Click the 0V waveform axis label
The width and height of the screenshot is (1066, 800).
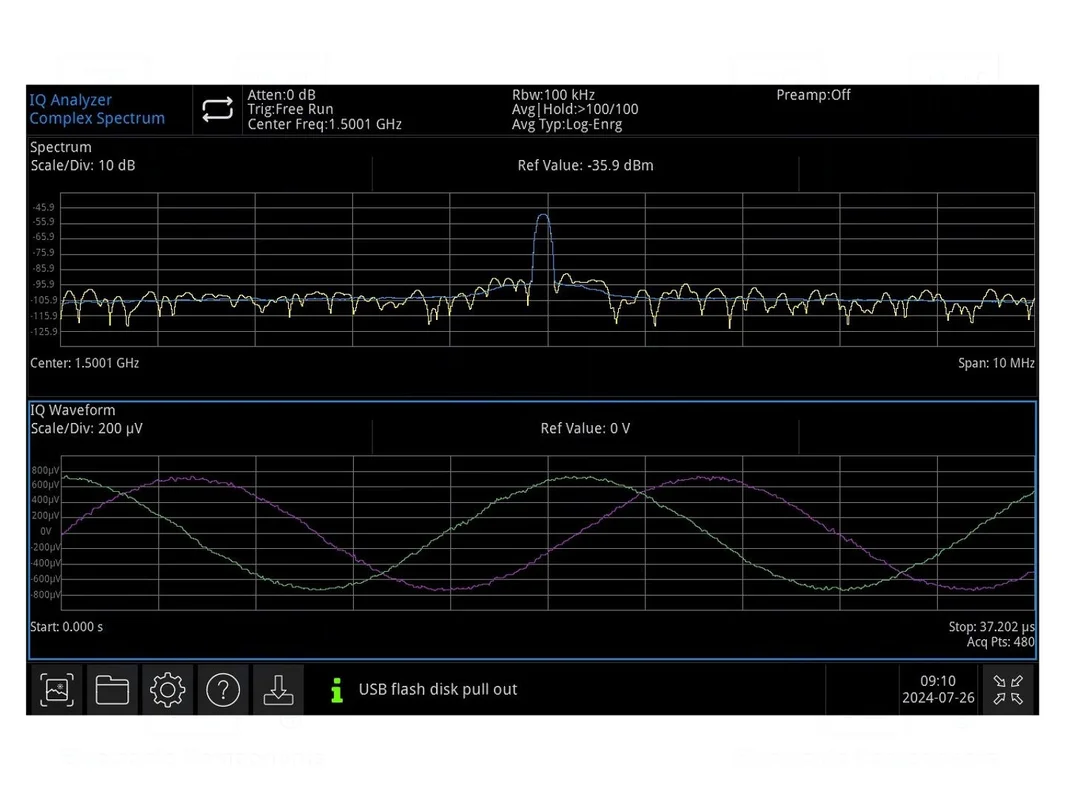tap(46, 532)
